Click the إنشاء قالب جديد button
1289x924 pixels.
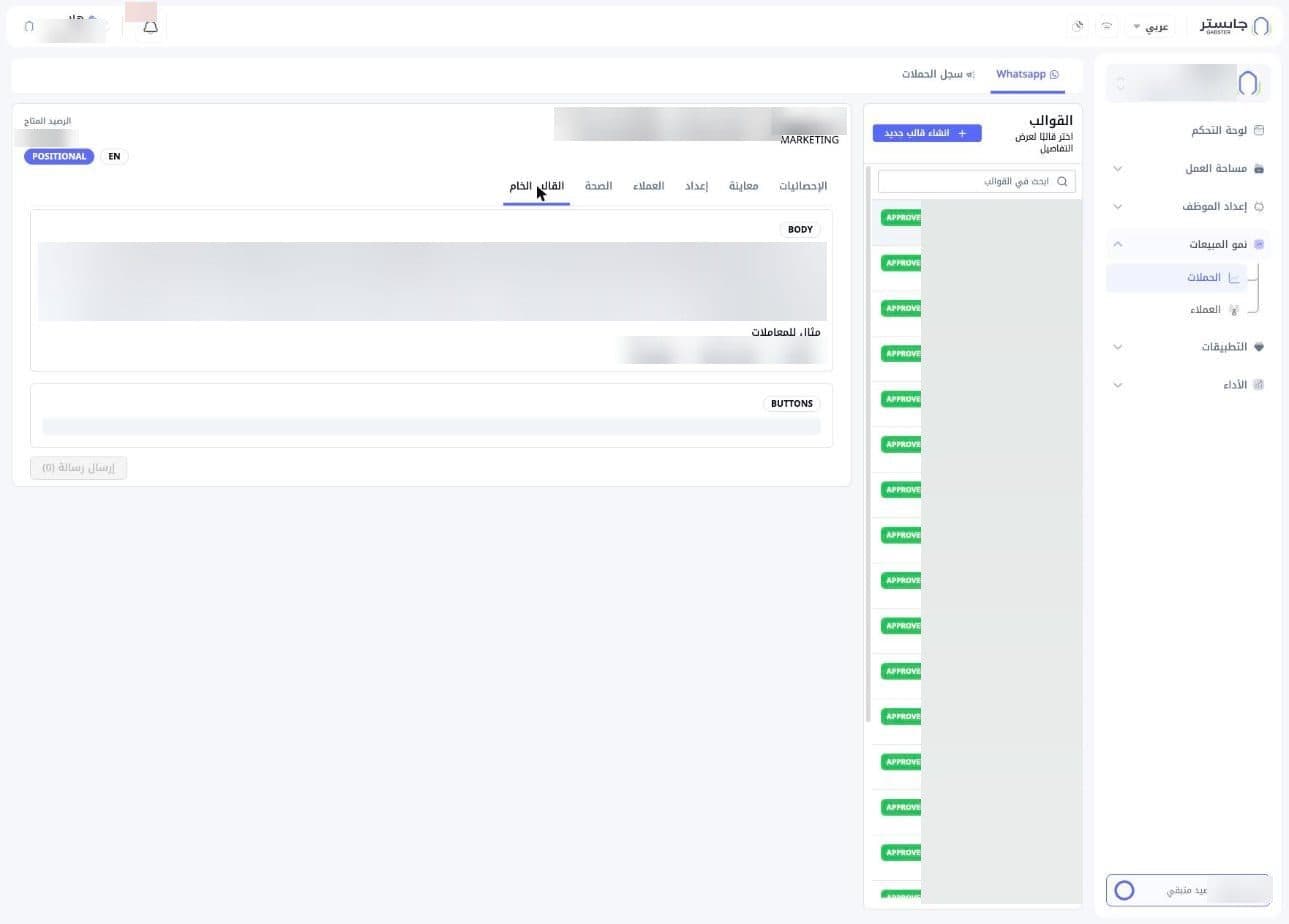(x=927, y=133)
